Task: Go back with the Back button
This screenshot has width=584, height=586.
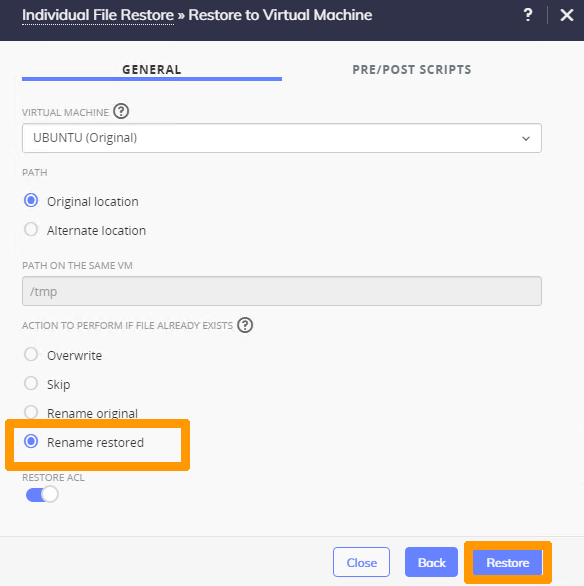Action: [x=432, y=562]
